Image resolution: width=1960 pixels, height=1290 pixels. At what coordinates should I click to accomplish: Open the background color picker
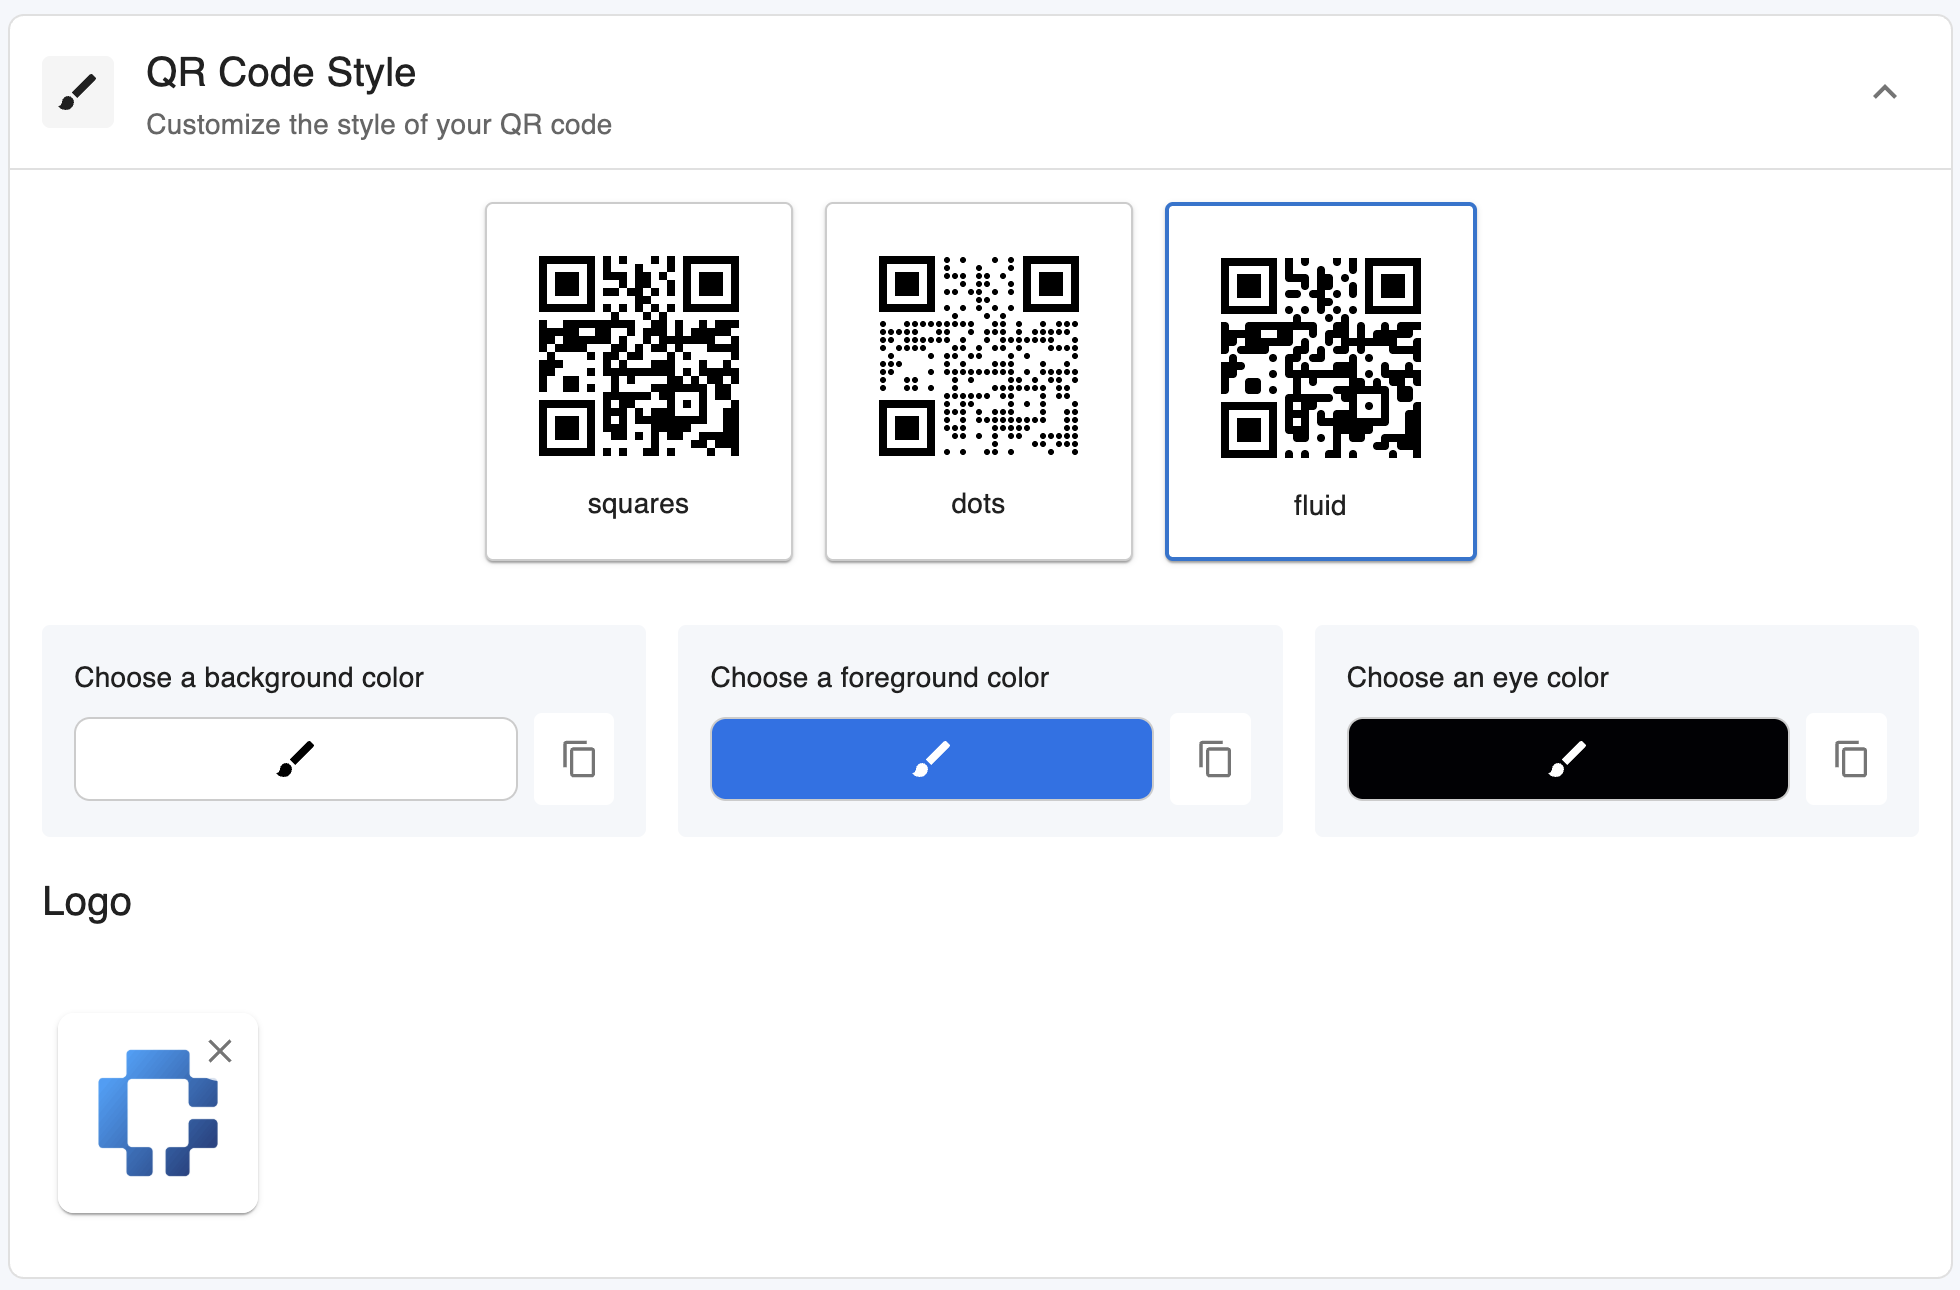tap(296, 759)
